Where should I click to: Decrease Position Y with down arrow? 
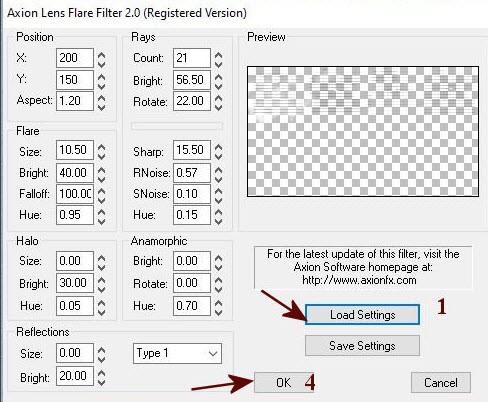(101, 85)
